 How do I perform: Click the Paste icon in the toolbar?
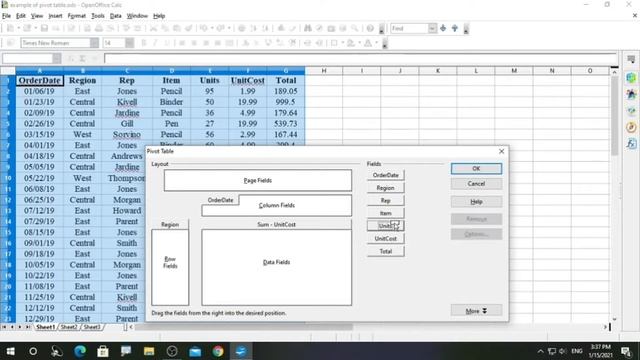coord(177,28)
